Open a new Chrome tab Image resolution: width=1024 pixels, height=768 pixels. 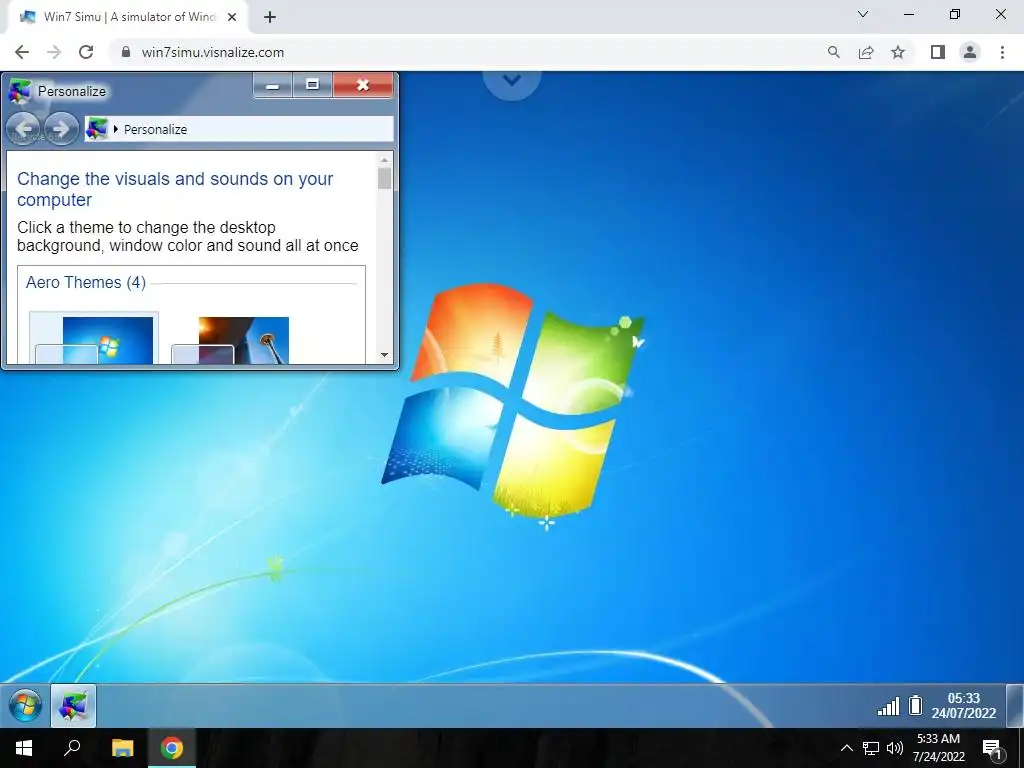pyautogui.click(x=270, y=18)
